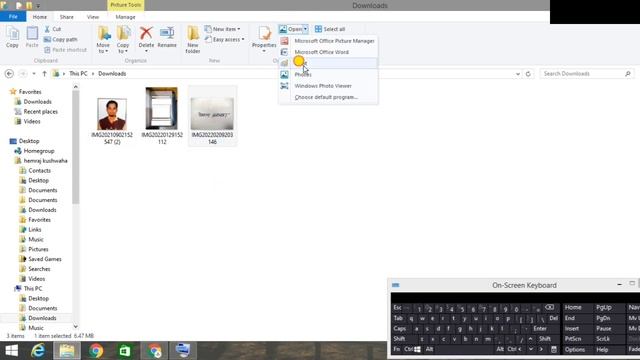Open dropdown arrow under Delete
Viewport: 640px width, 360px height.
(146, 51)
